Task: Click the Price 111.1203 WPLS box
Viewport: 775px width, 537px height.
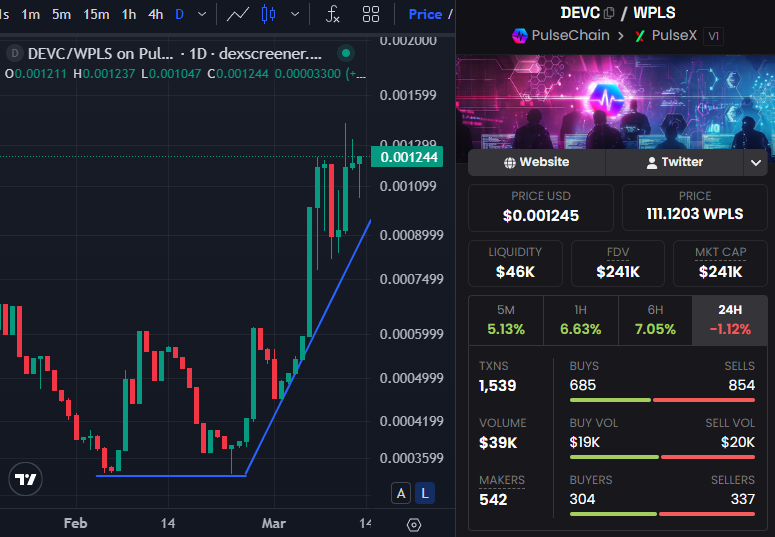Action: click(694, 208)
